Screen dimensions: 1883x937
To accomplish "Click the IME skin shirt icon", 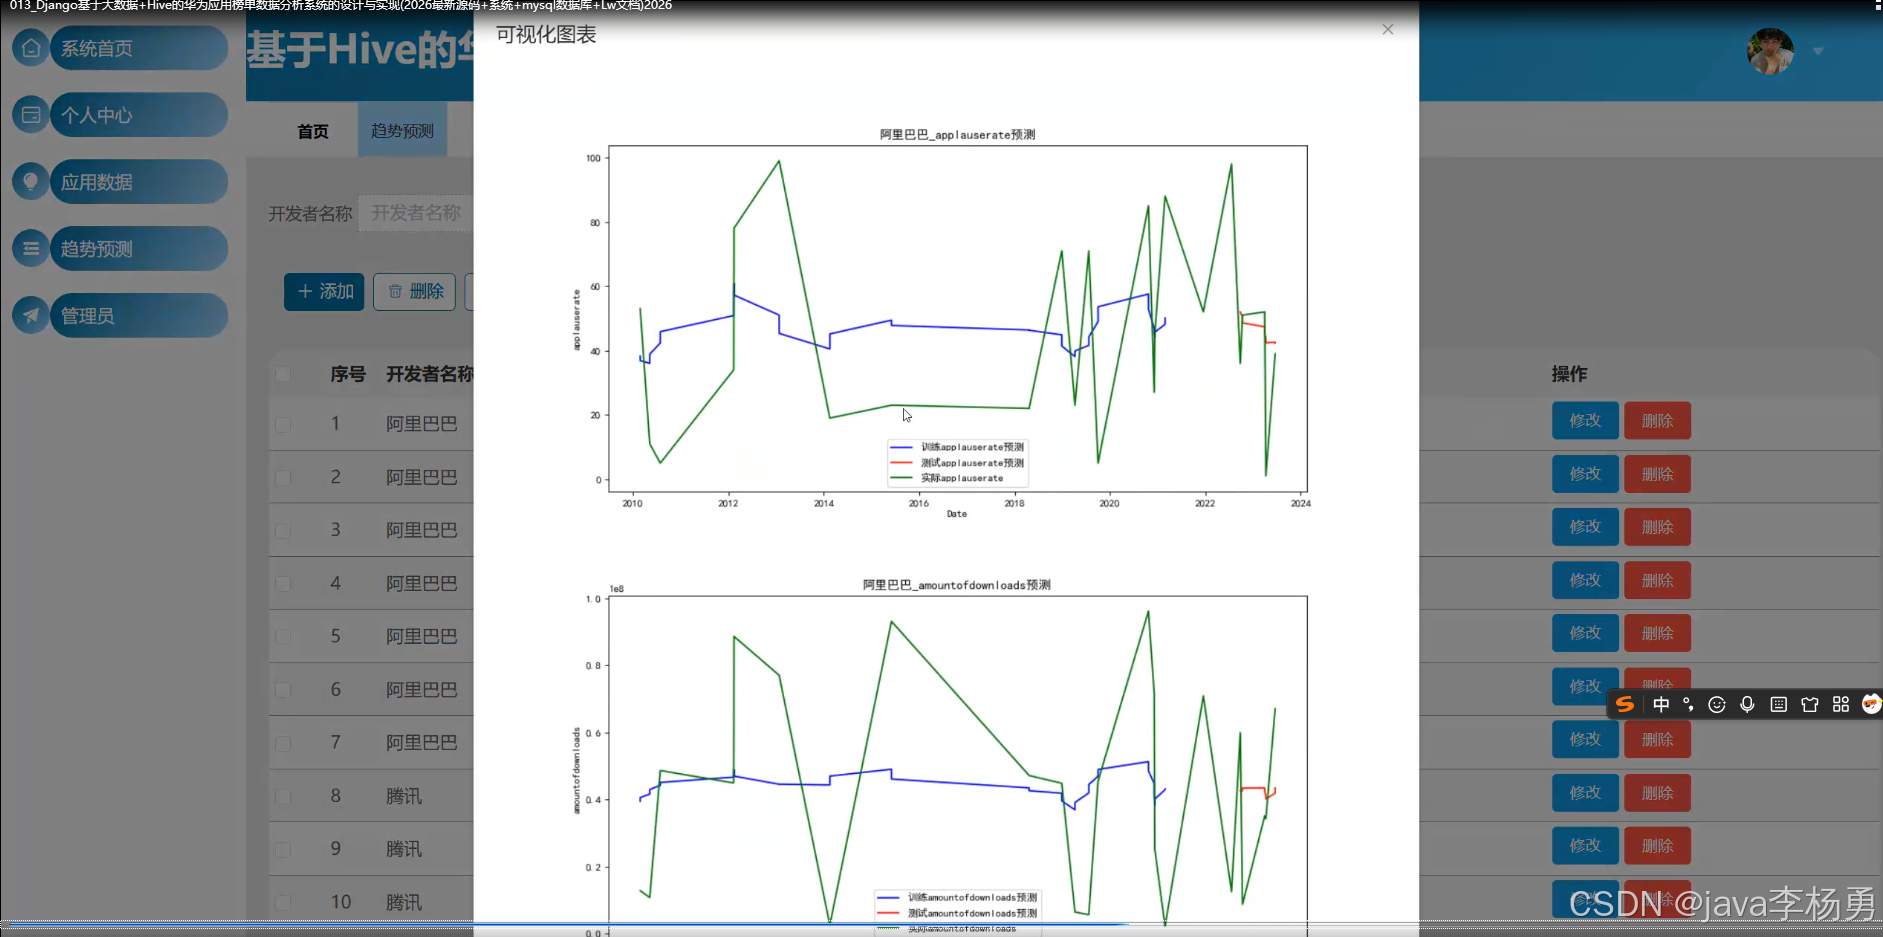I will click(x=1809, y=704).
